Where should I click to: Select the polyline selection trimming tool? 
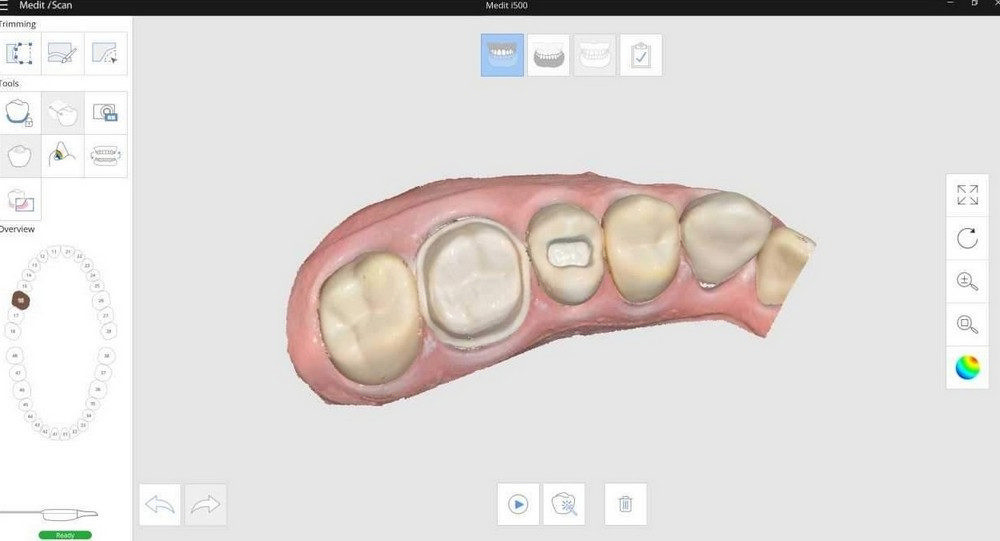[x=20, y=54]
